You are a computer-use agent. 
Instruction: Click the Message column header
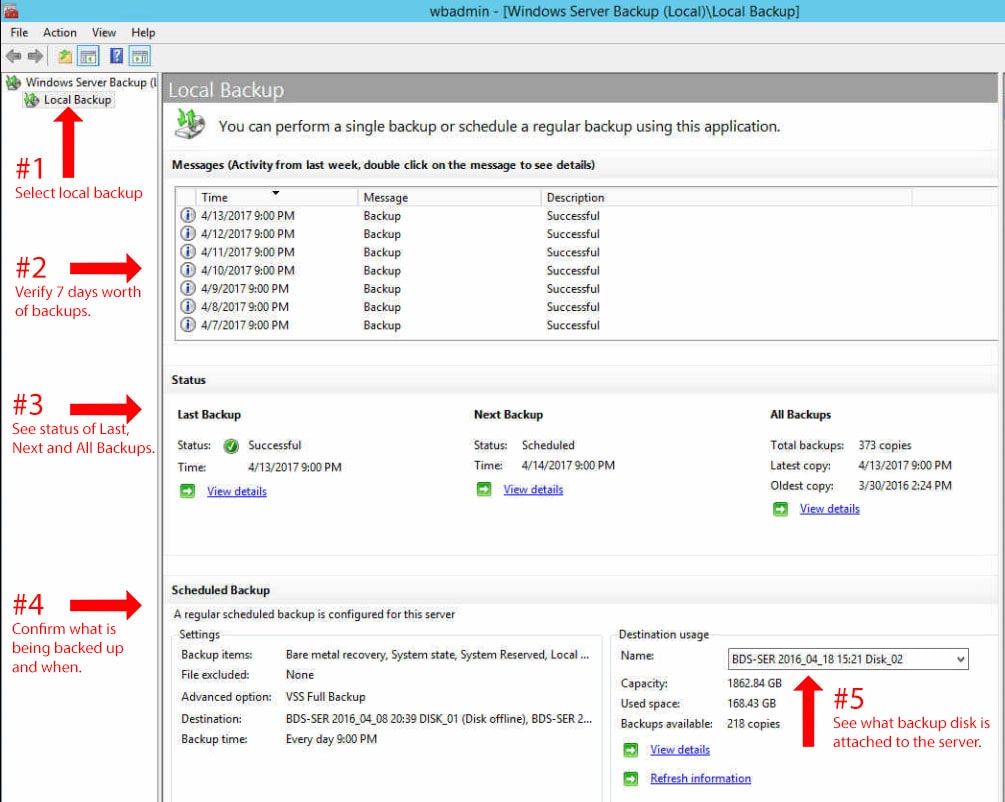449,197
